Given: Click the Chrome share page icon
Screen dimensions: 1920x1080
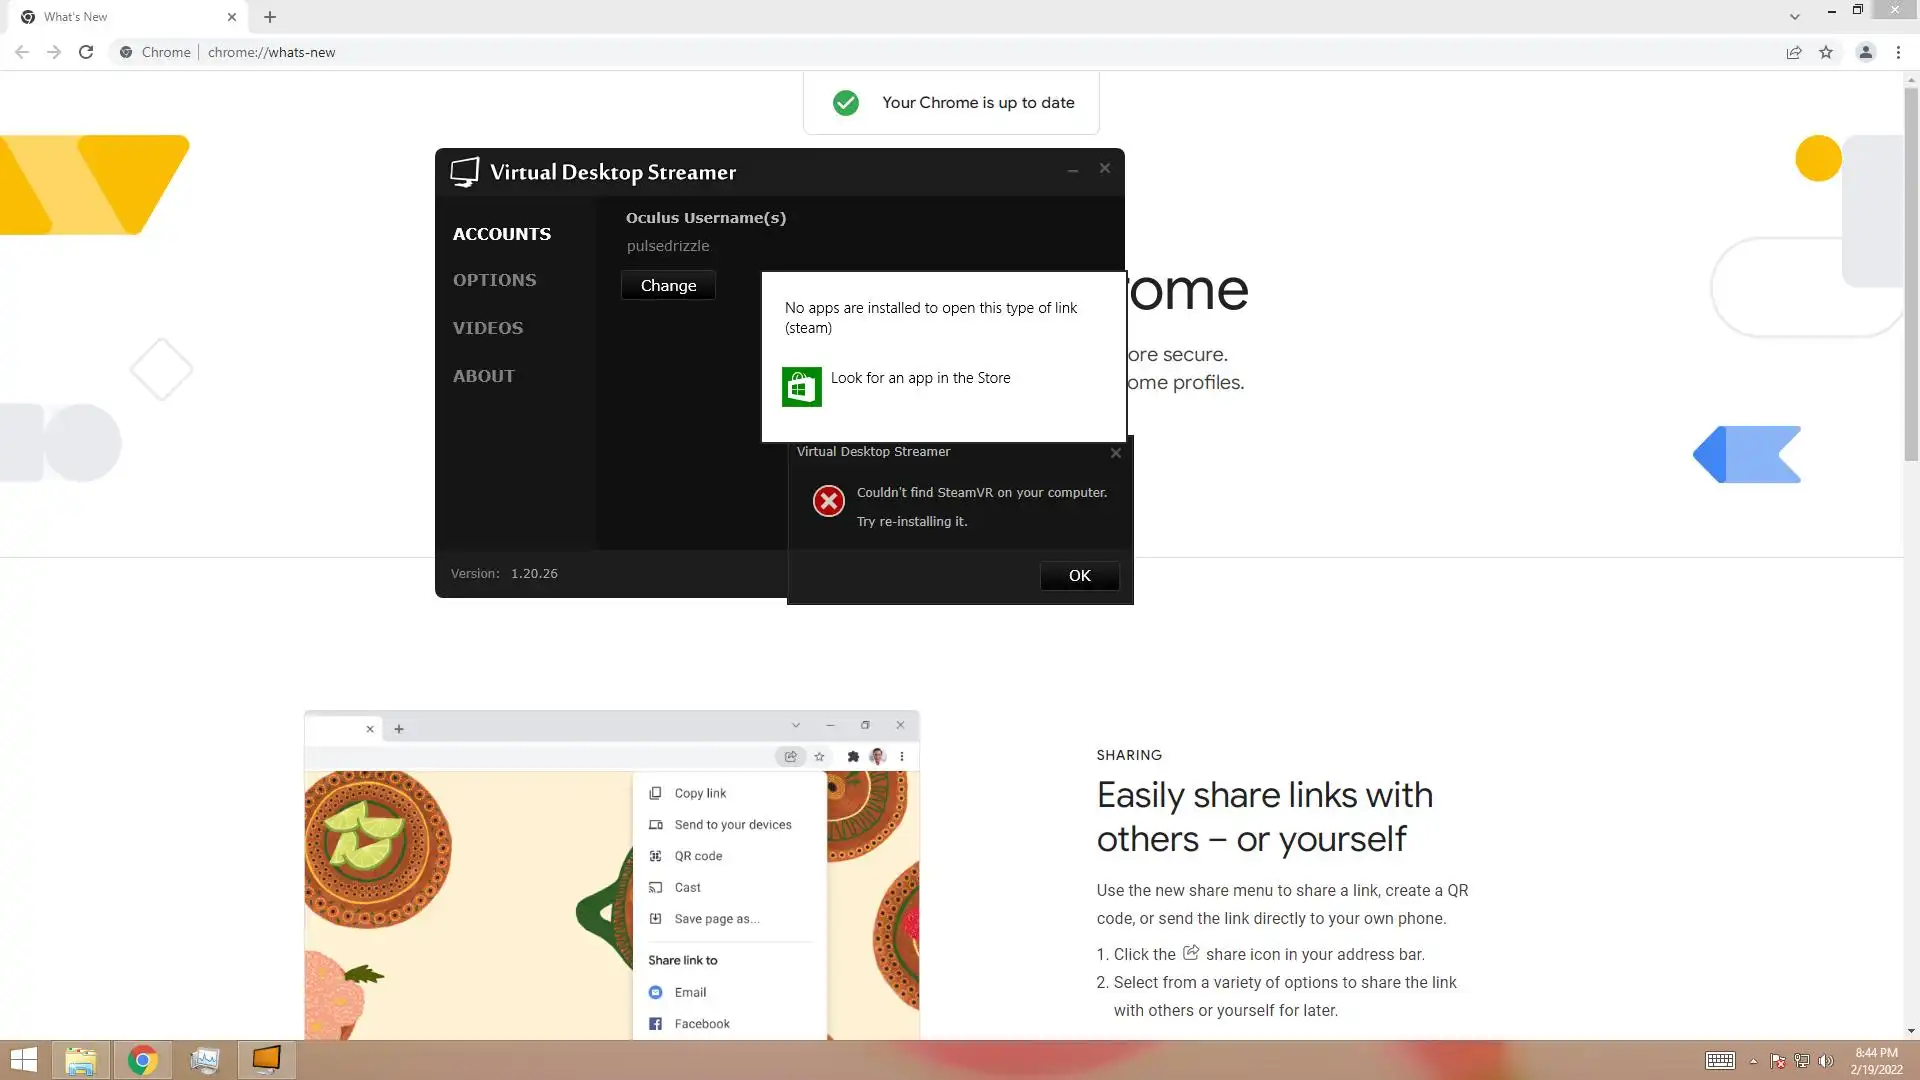Looking at the screenshot, I should click(x=1794, y=52).
